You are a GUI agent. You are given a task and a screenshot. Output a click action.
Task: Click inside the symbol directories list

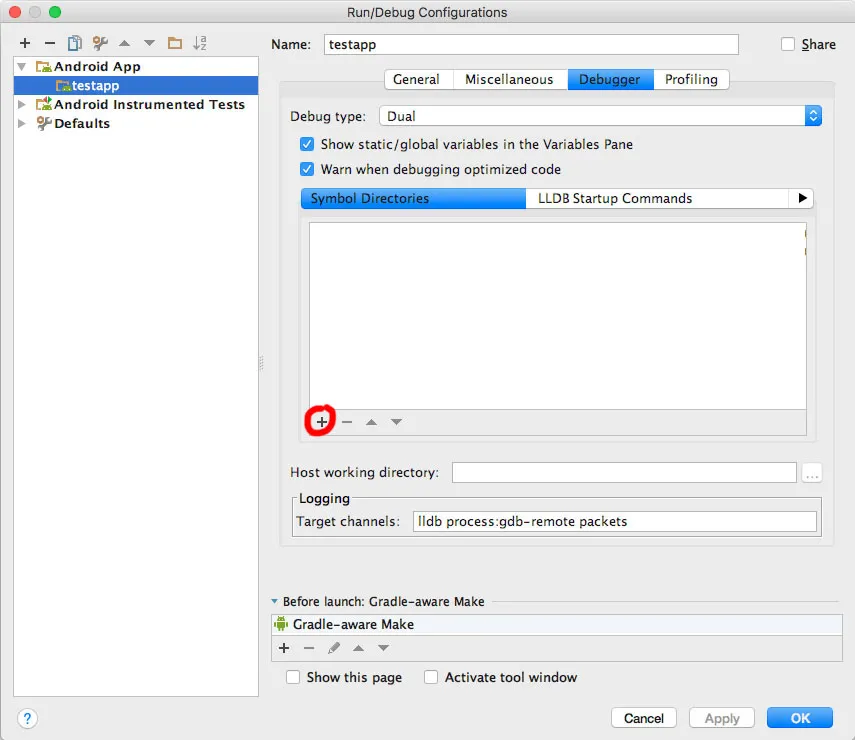pyautogui.click(x=557, y=316)
